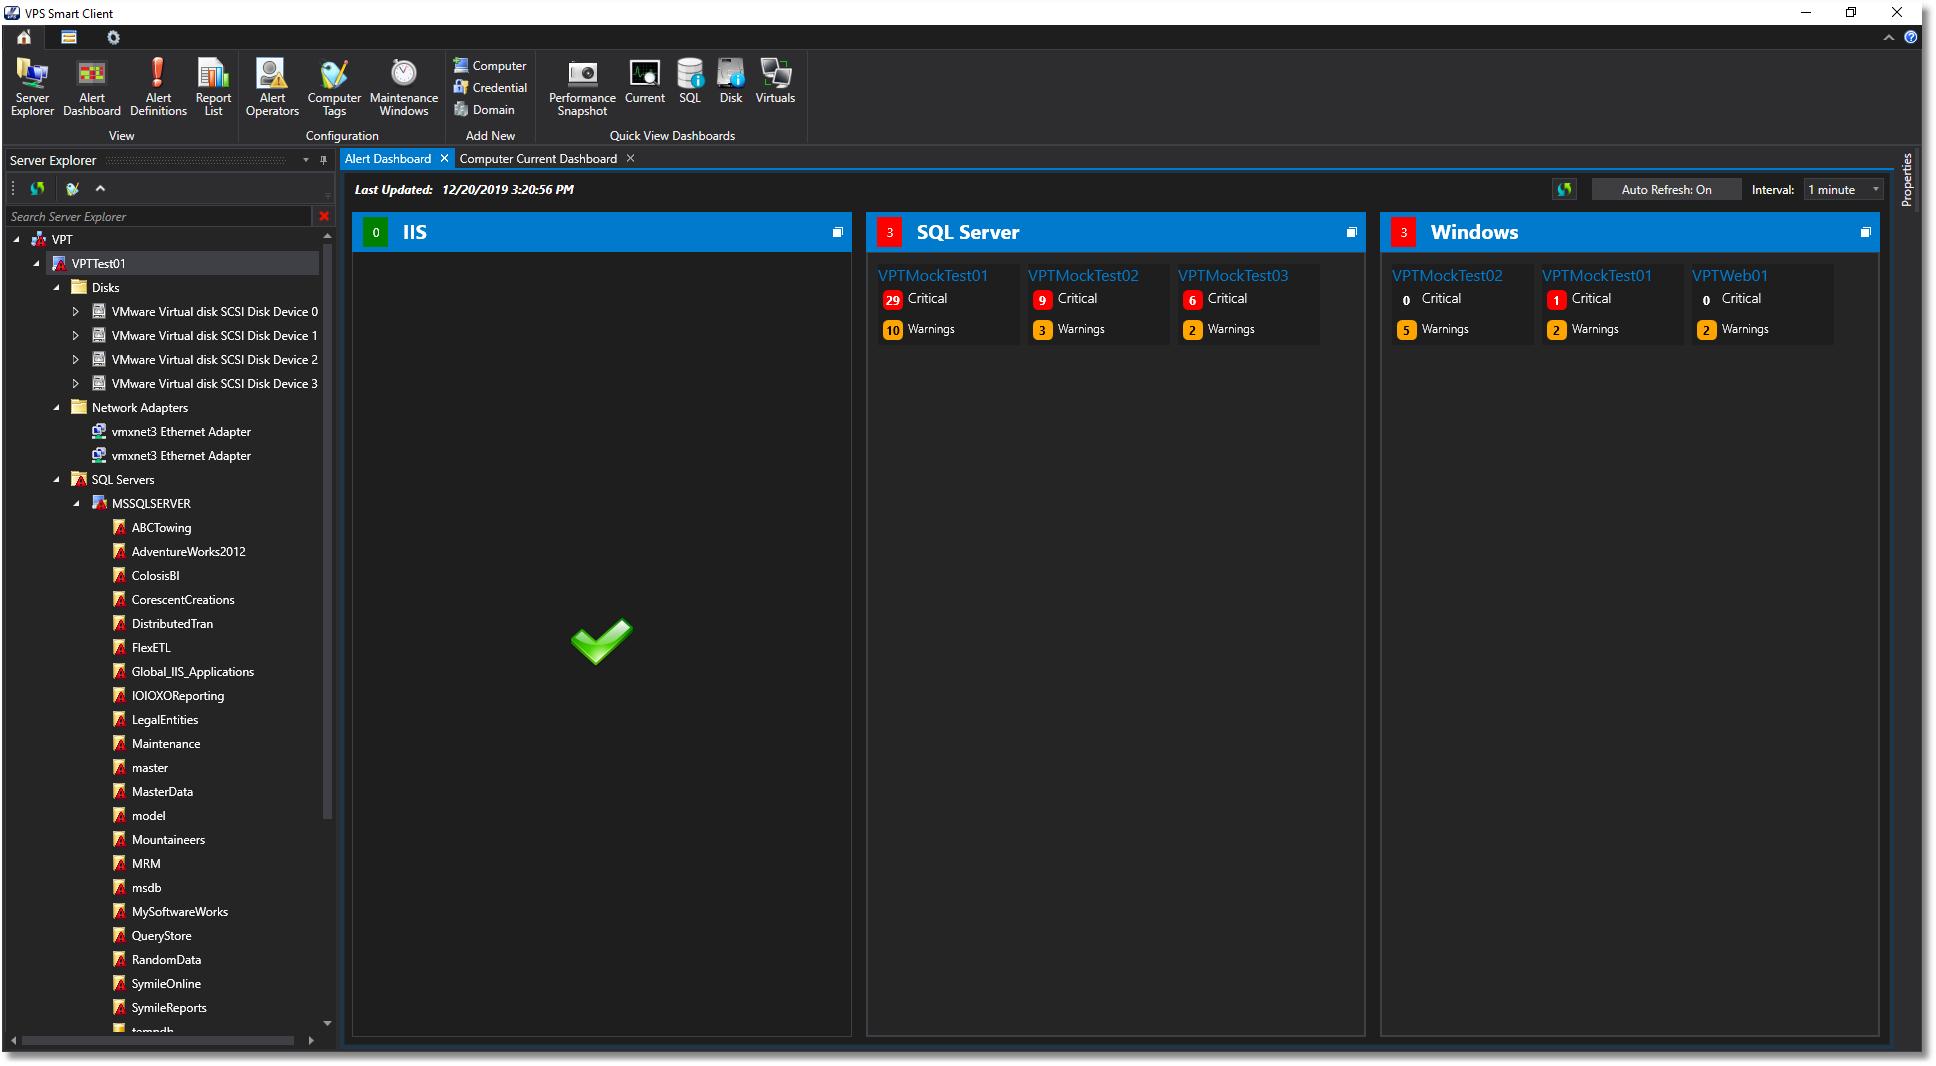The image size is (1936, 1066).
Task: Click the Maintenance Windows icon
Action: coord(402,85)
